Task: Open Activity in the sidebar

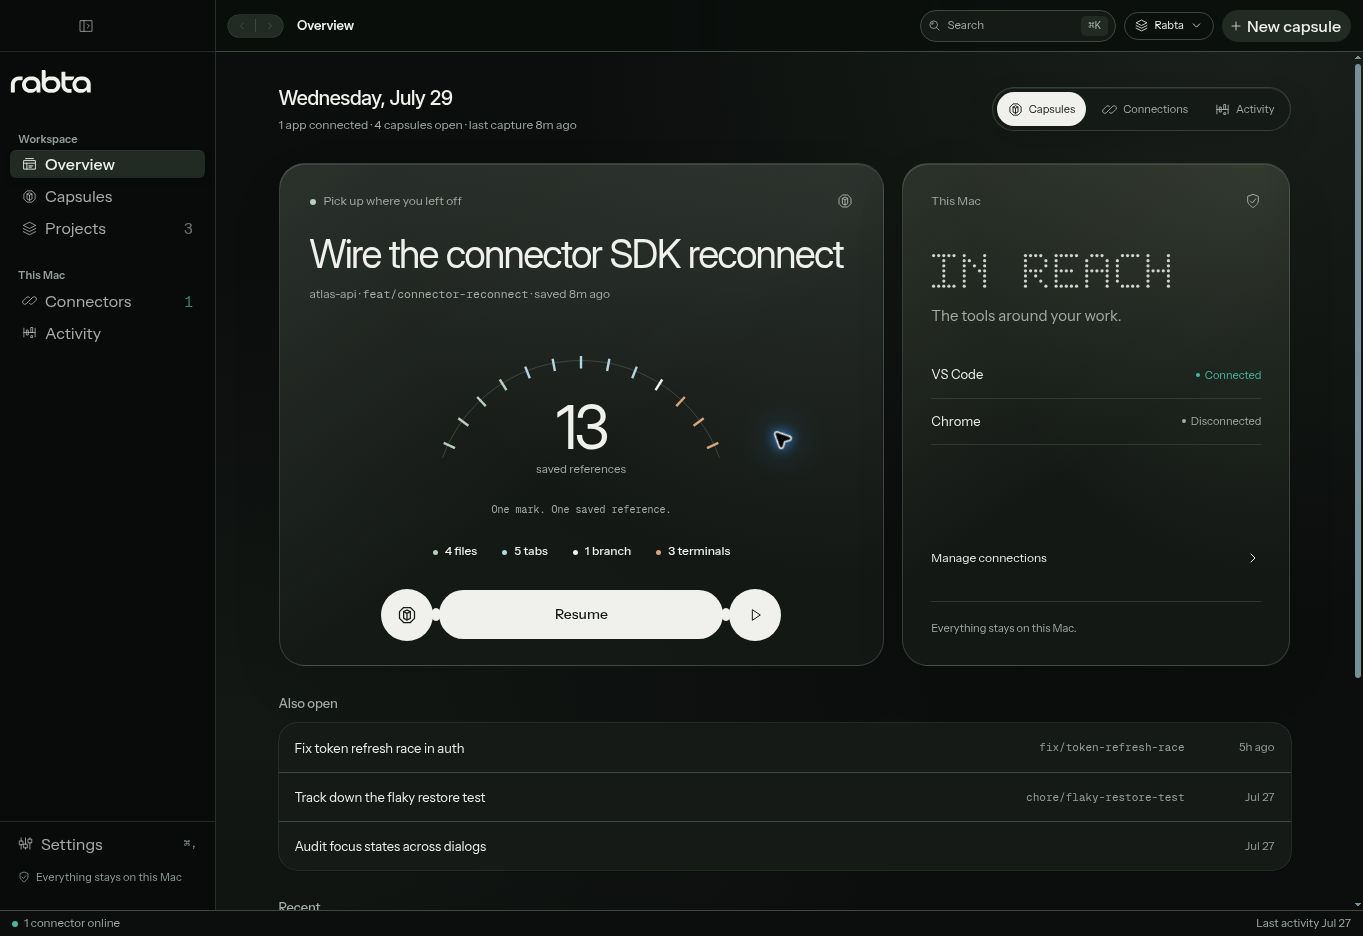Action: coord(107,334)
